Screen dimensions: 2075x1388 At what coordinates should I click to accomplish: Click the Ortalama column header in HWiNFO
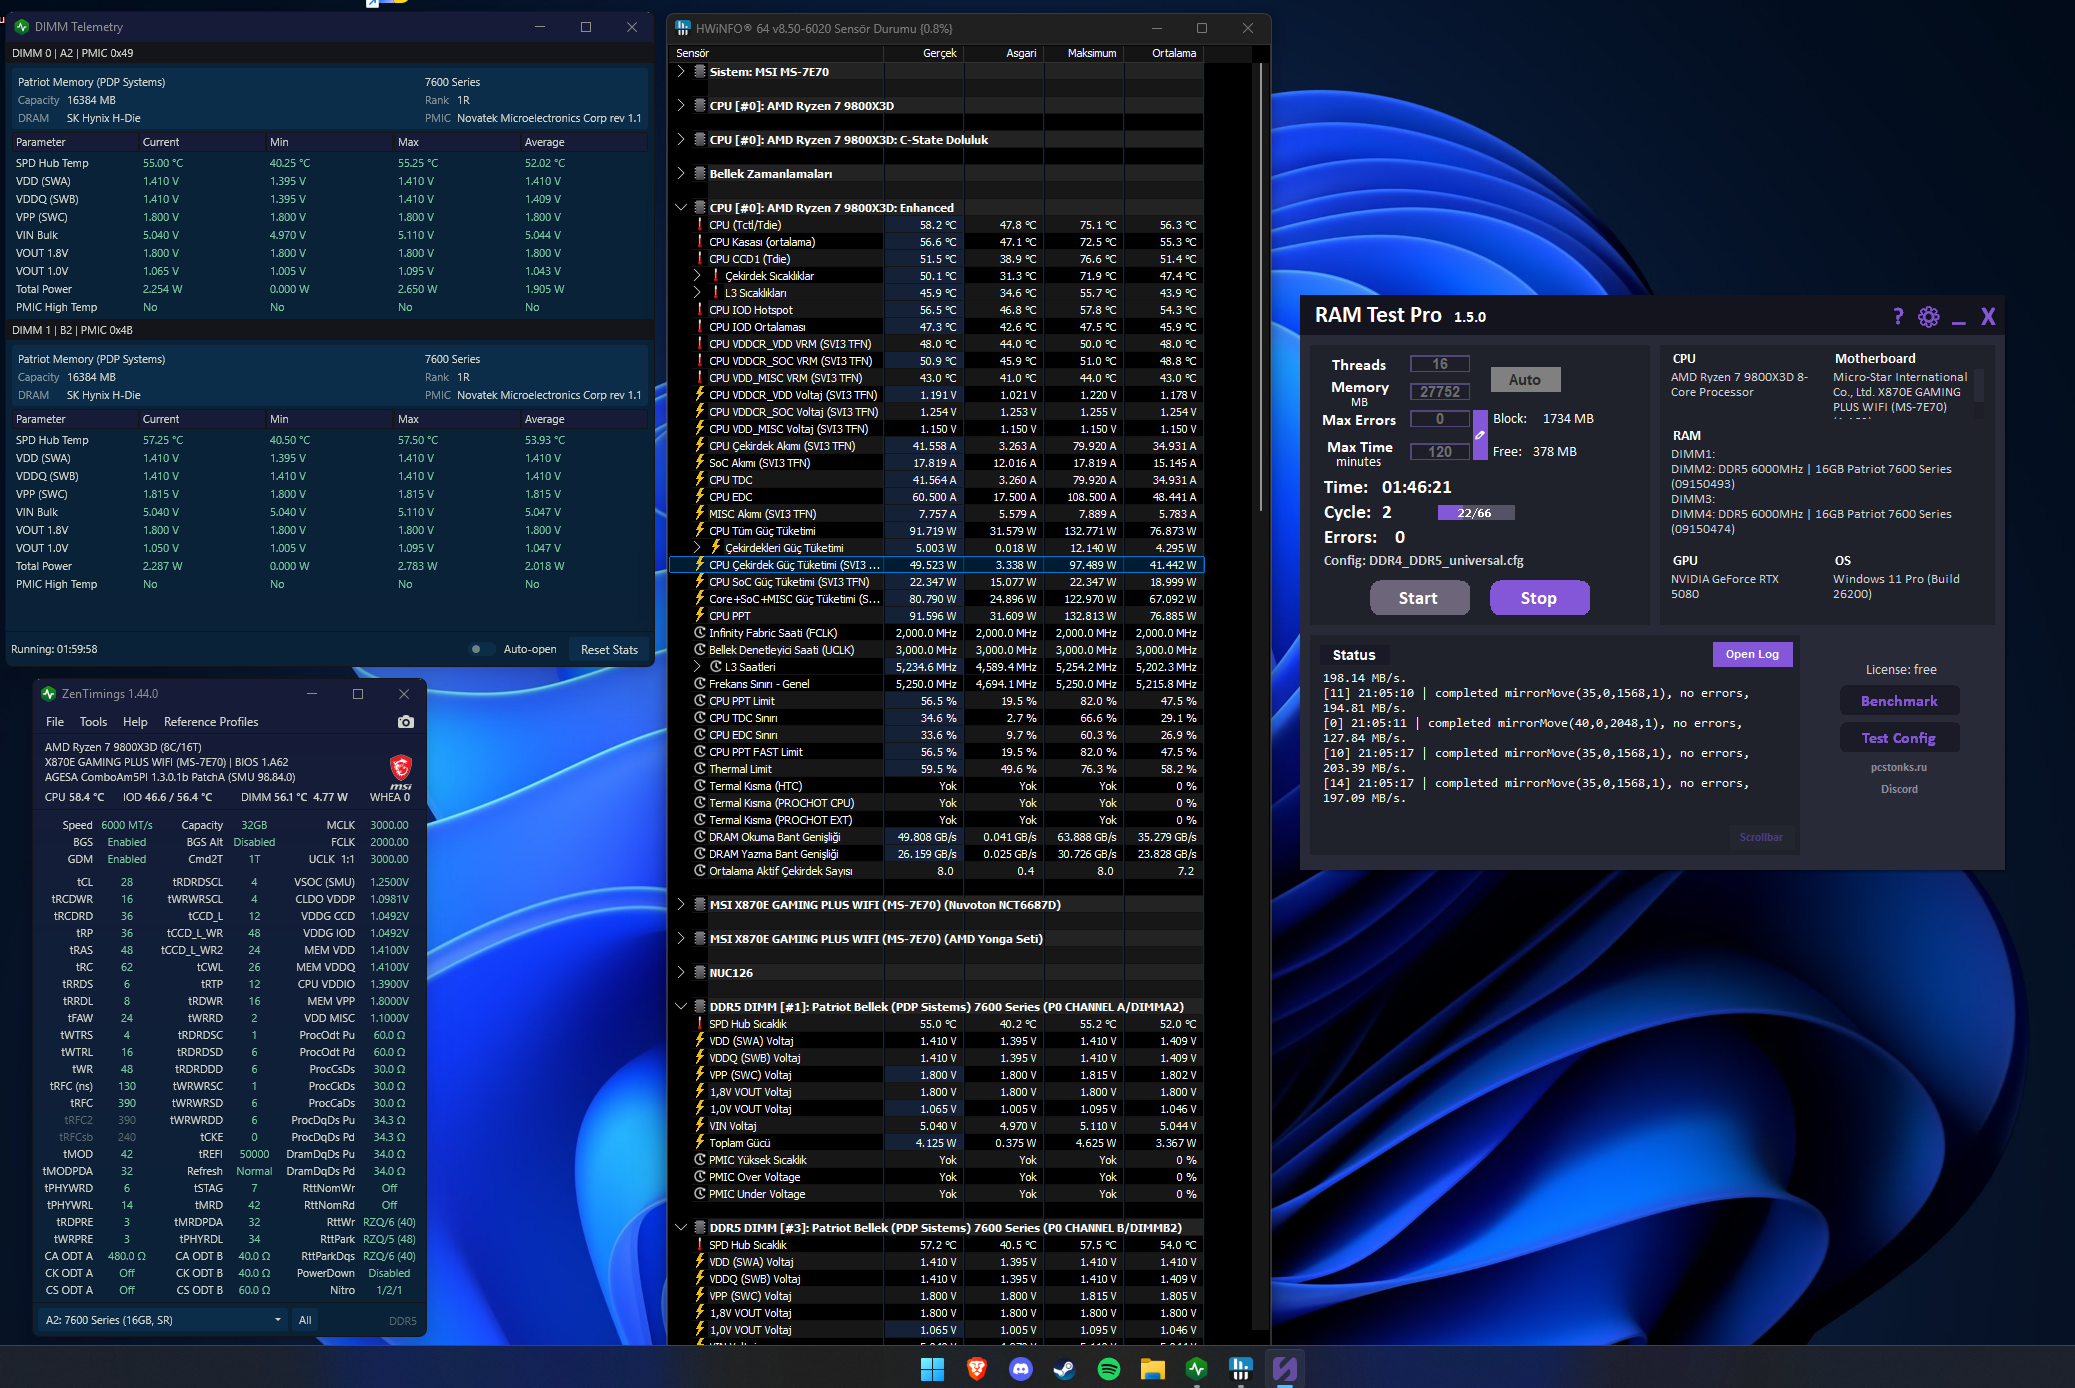point(1164,53)
